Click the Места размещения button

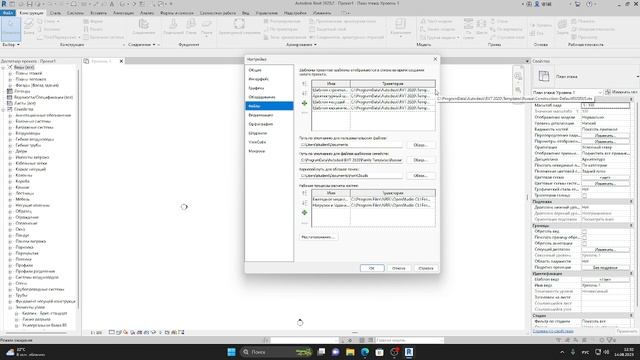(318, 237)
